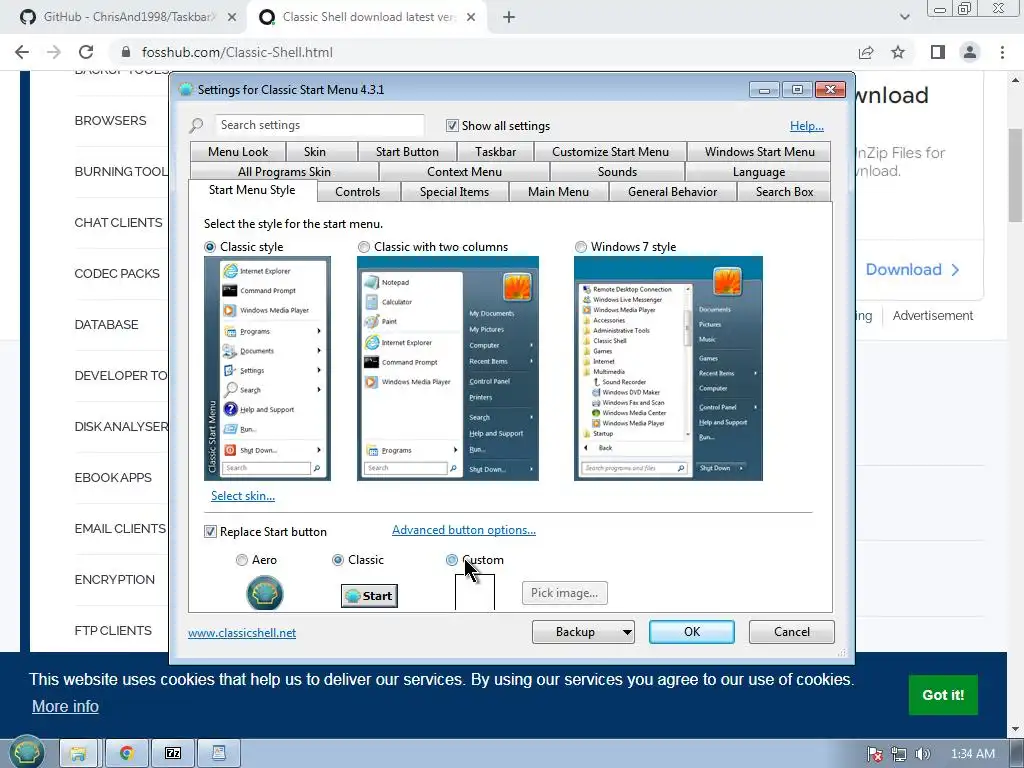Close the Classic Shell download tab
This screenshot has width=1024, height=768.
[x=471, y=17]
